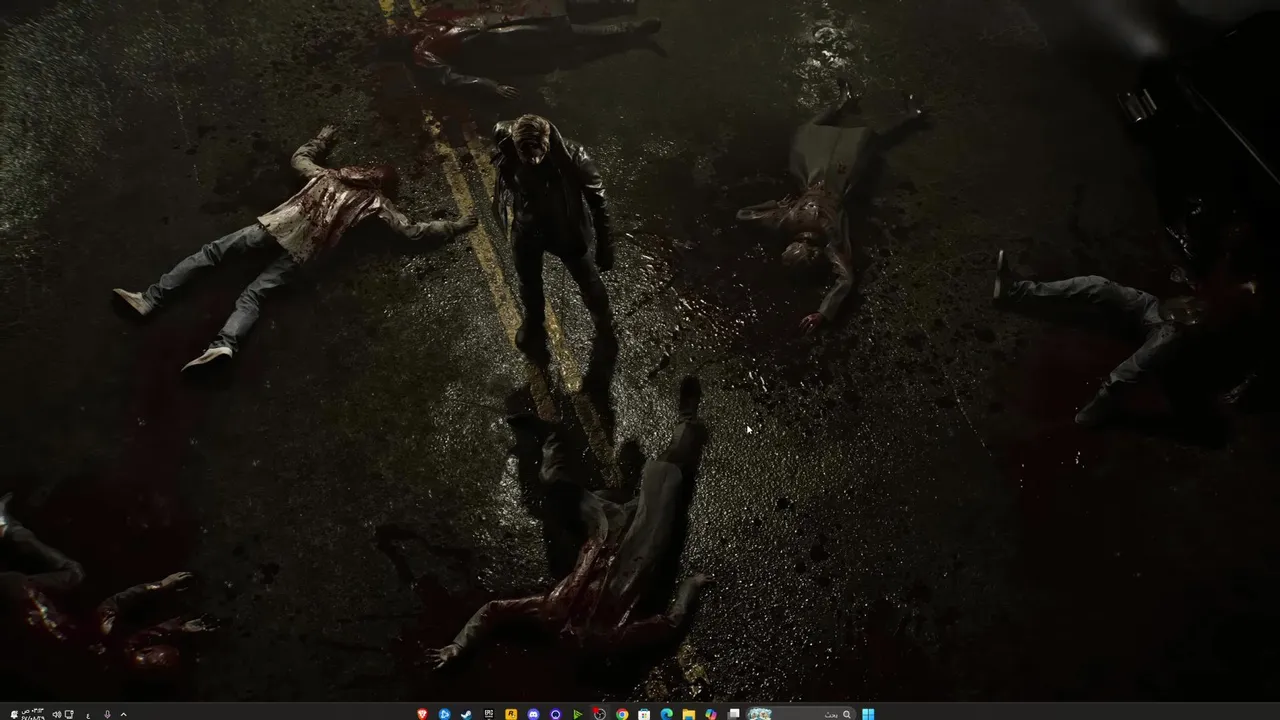Screen dimensions: 1280x720
Task: Open the purple circle app taskbar icon
Action: pyautogui.click(x=555, y=714)
